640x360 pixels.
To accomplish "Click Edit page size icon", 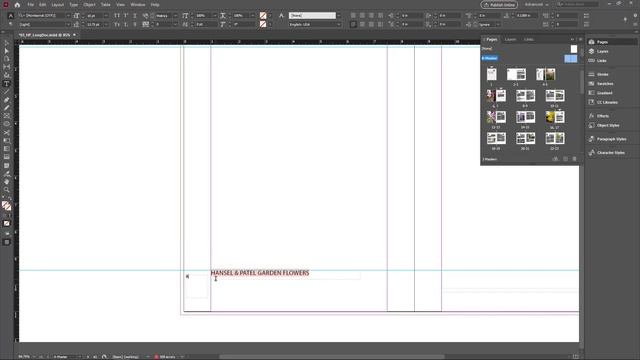I will 556,159.
